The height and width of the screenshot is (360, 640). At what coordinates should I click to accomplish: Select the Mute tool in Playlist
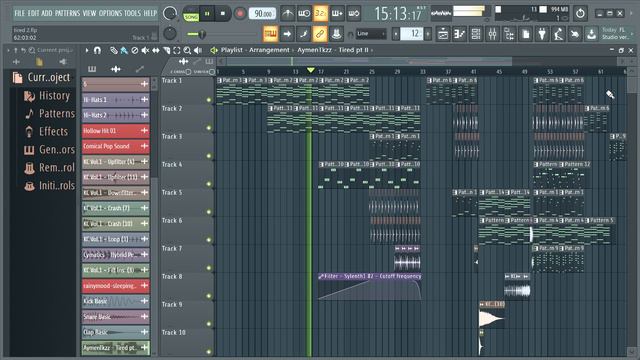[x=145, y=51]
